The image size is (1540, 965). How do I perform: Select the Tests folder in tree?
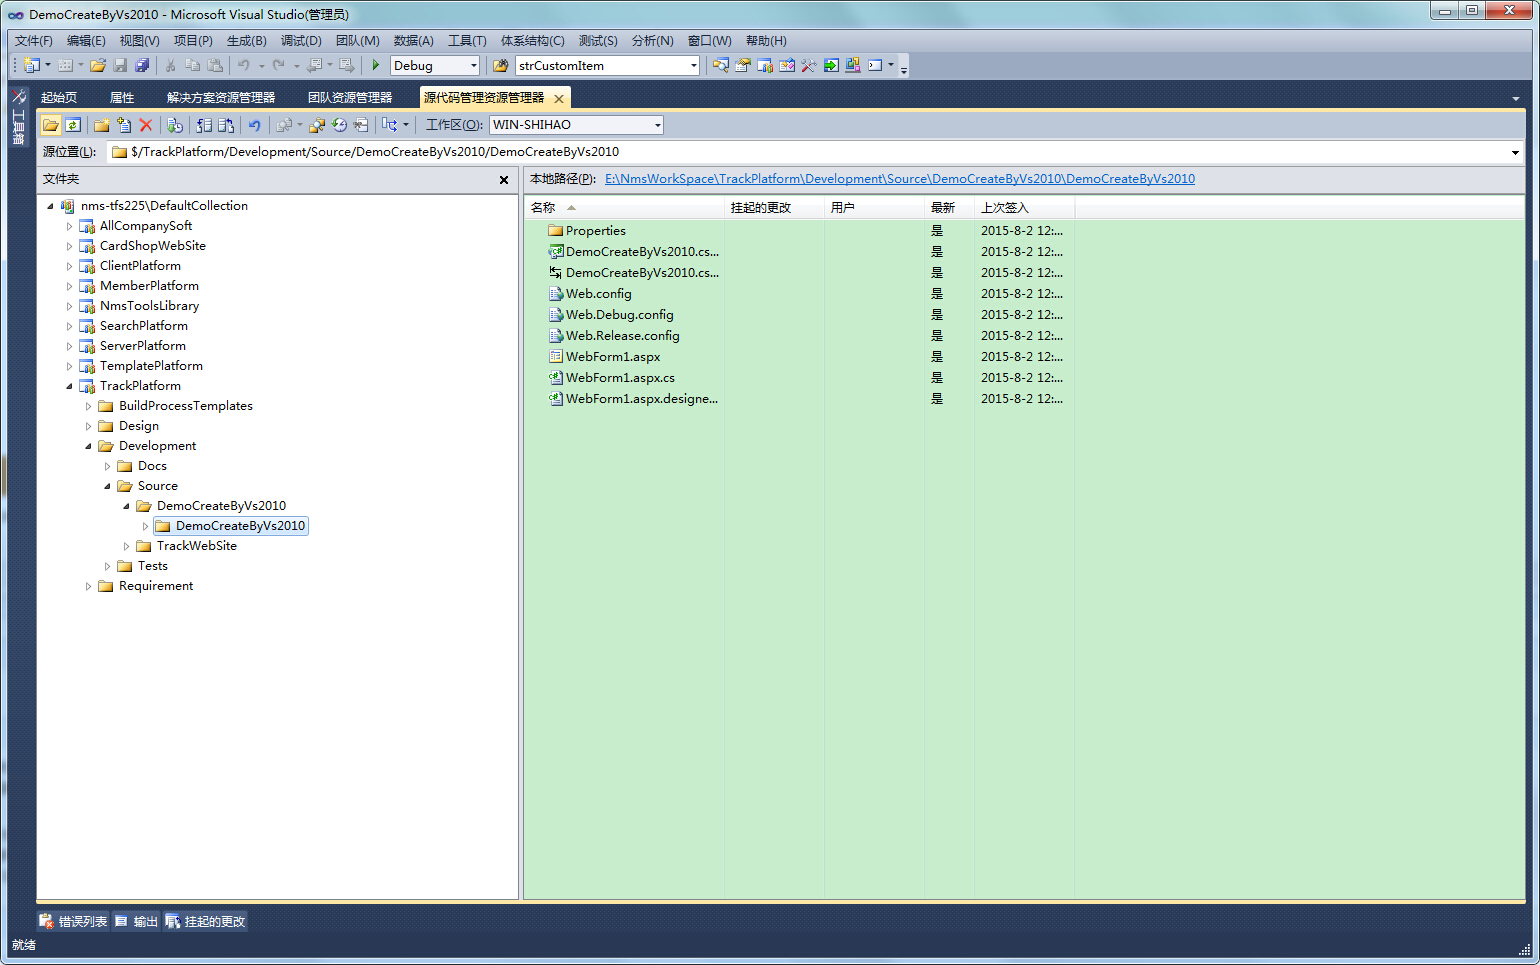(152, 566)
